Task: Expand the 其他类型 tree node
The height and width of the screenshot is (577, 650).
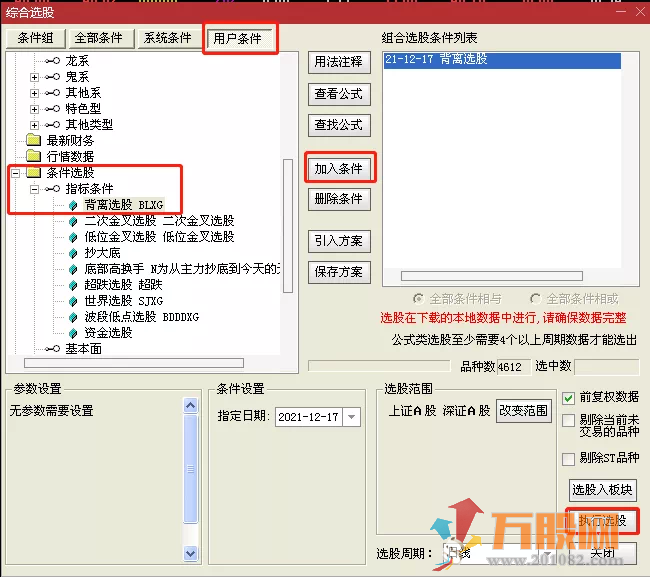Action: point(34,125)
